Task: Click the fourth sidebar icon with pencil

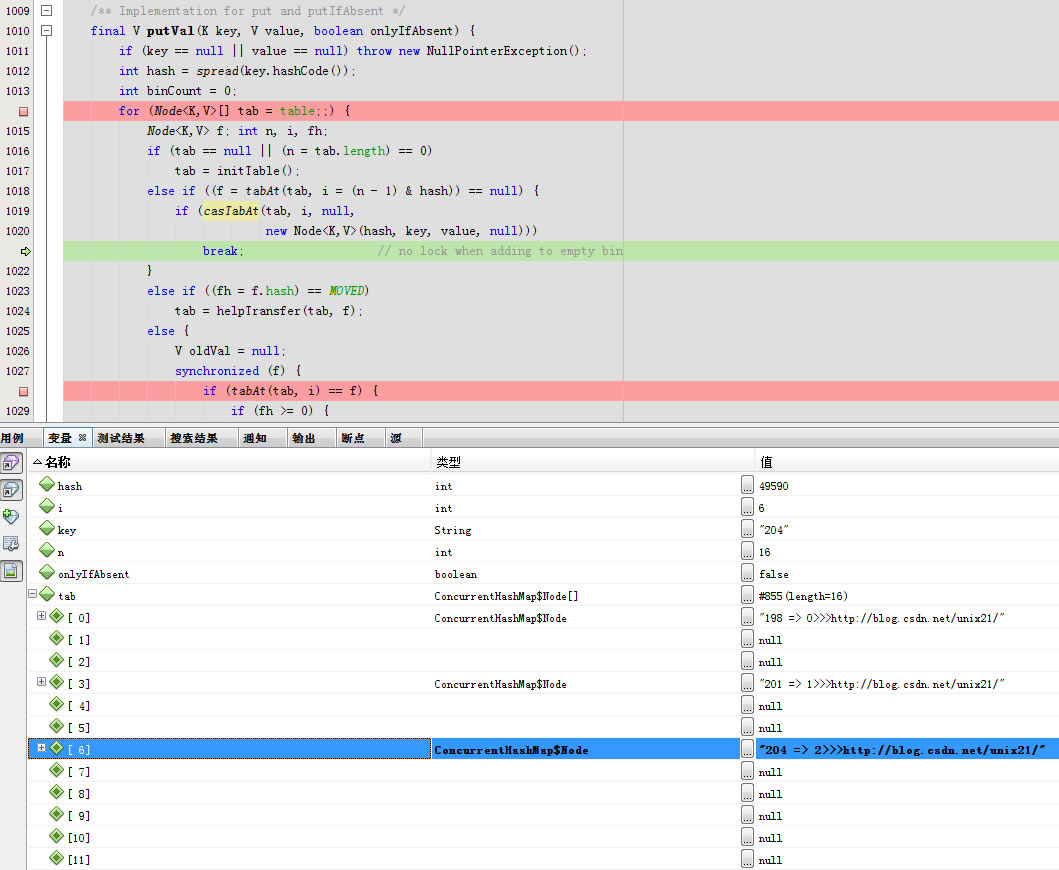Action: pyautogui.click(x=11, y=544)
